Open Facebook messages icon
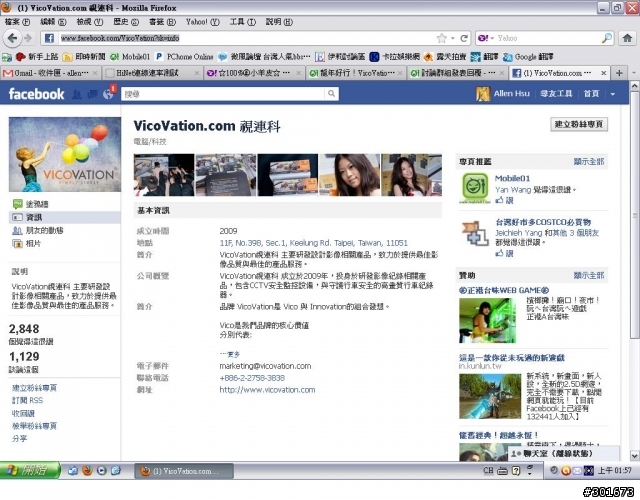This screenshot has width=640, height=500. 92,94
